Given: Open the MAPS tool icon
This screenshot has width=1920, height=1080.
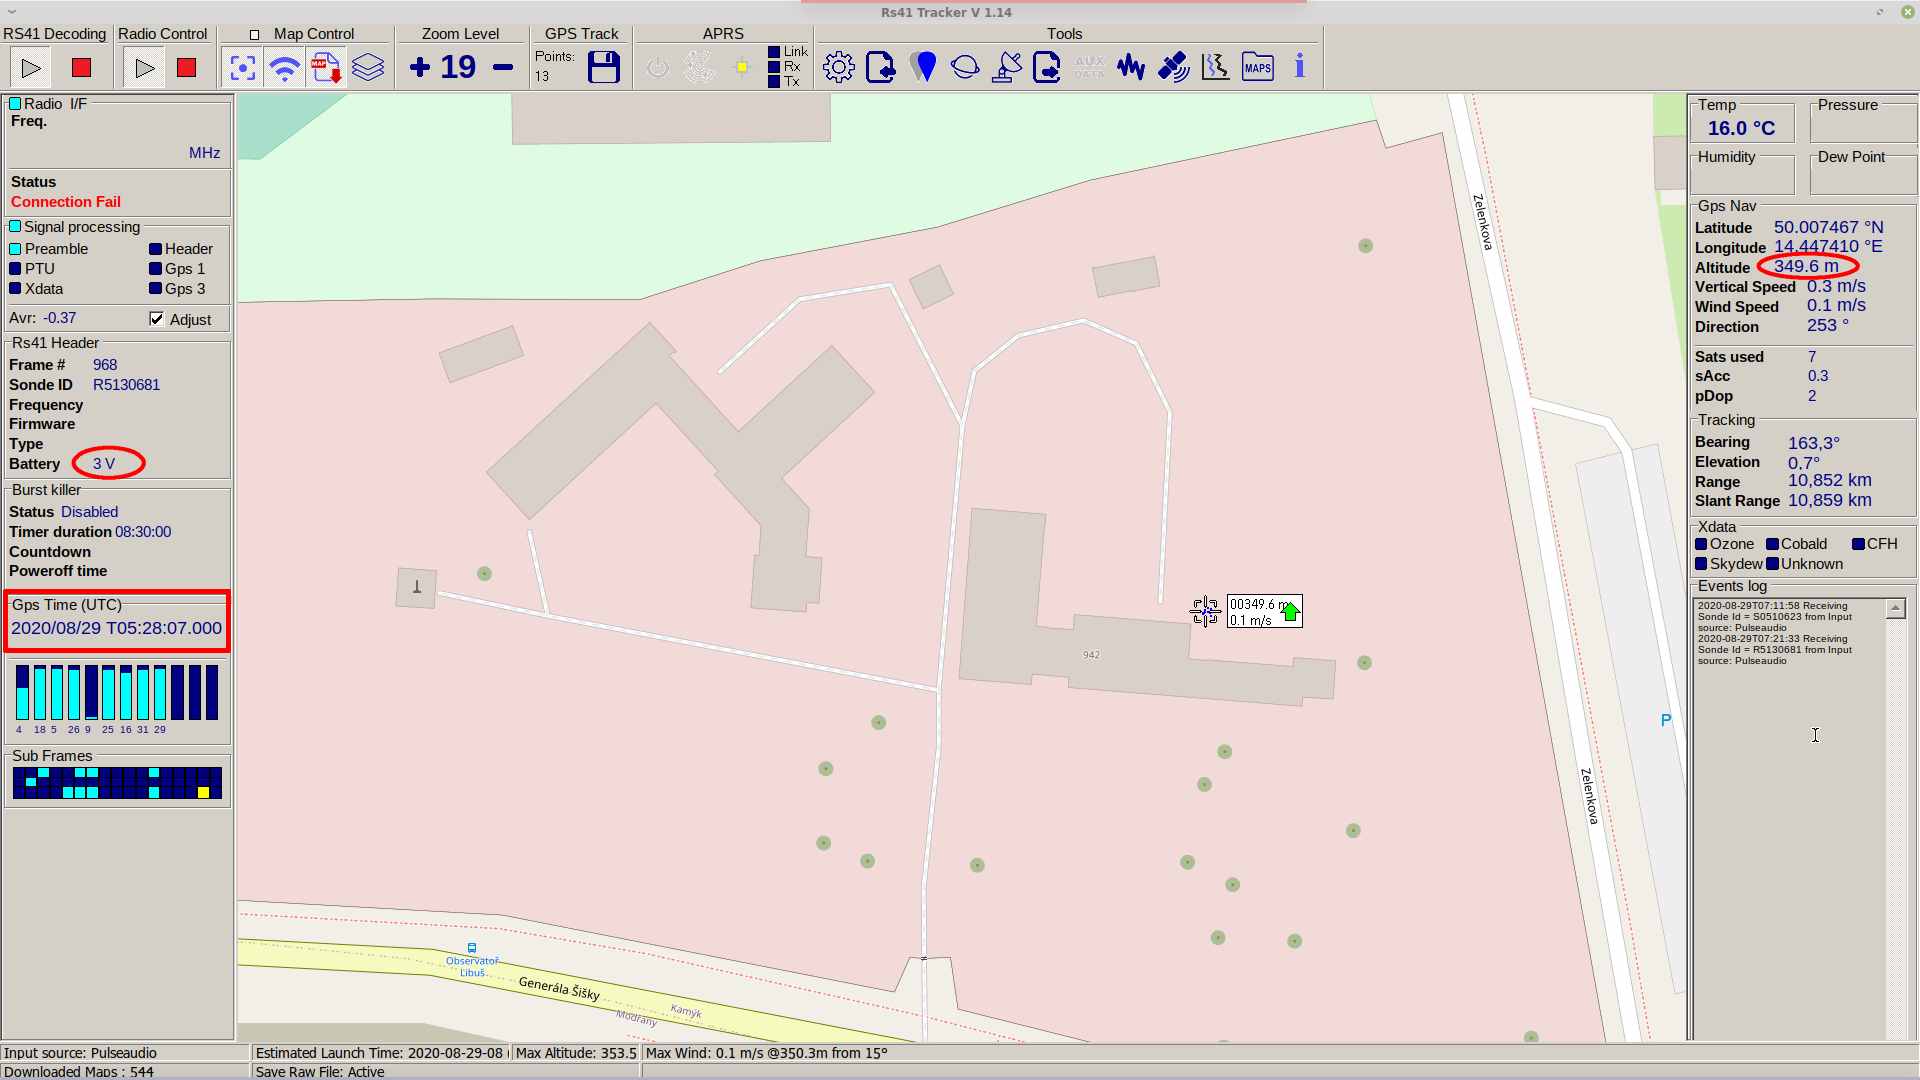Looking at the screenshot, I should [x=1257, y=68].
